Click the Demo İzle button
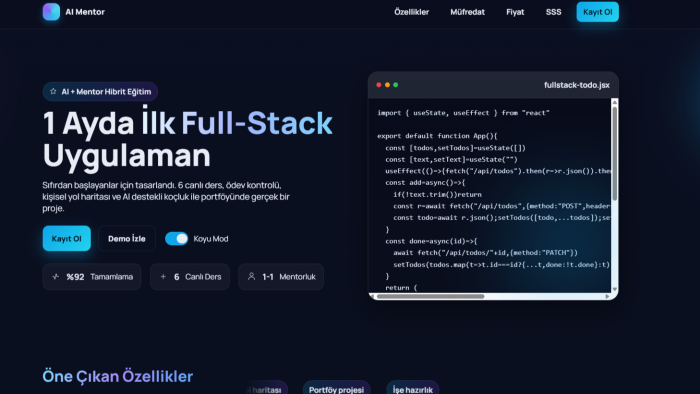Viewport: 700px width, 394px height. [x=127, y=238]
